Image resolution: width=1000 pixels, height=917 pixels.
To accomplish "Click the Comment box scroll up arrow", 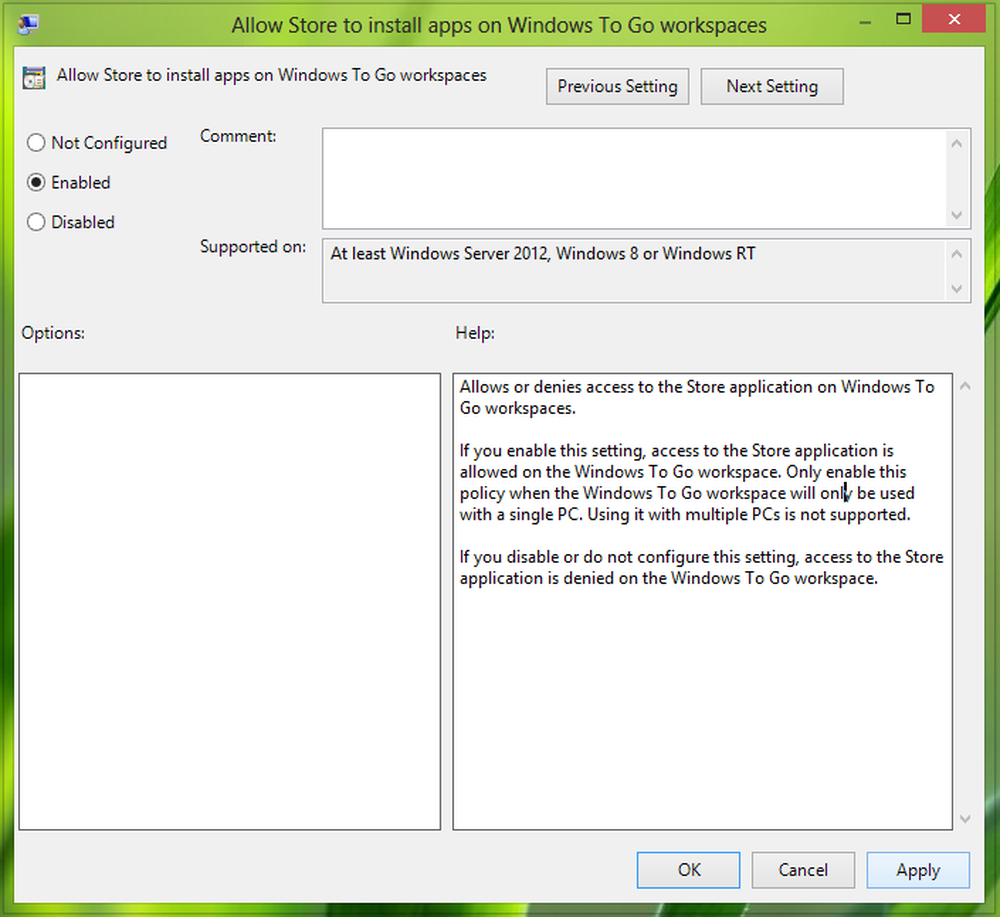I will coord(956,143).
